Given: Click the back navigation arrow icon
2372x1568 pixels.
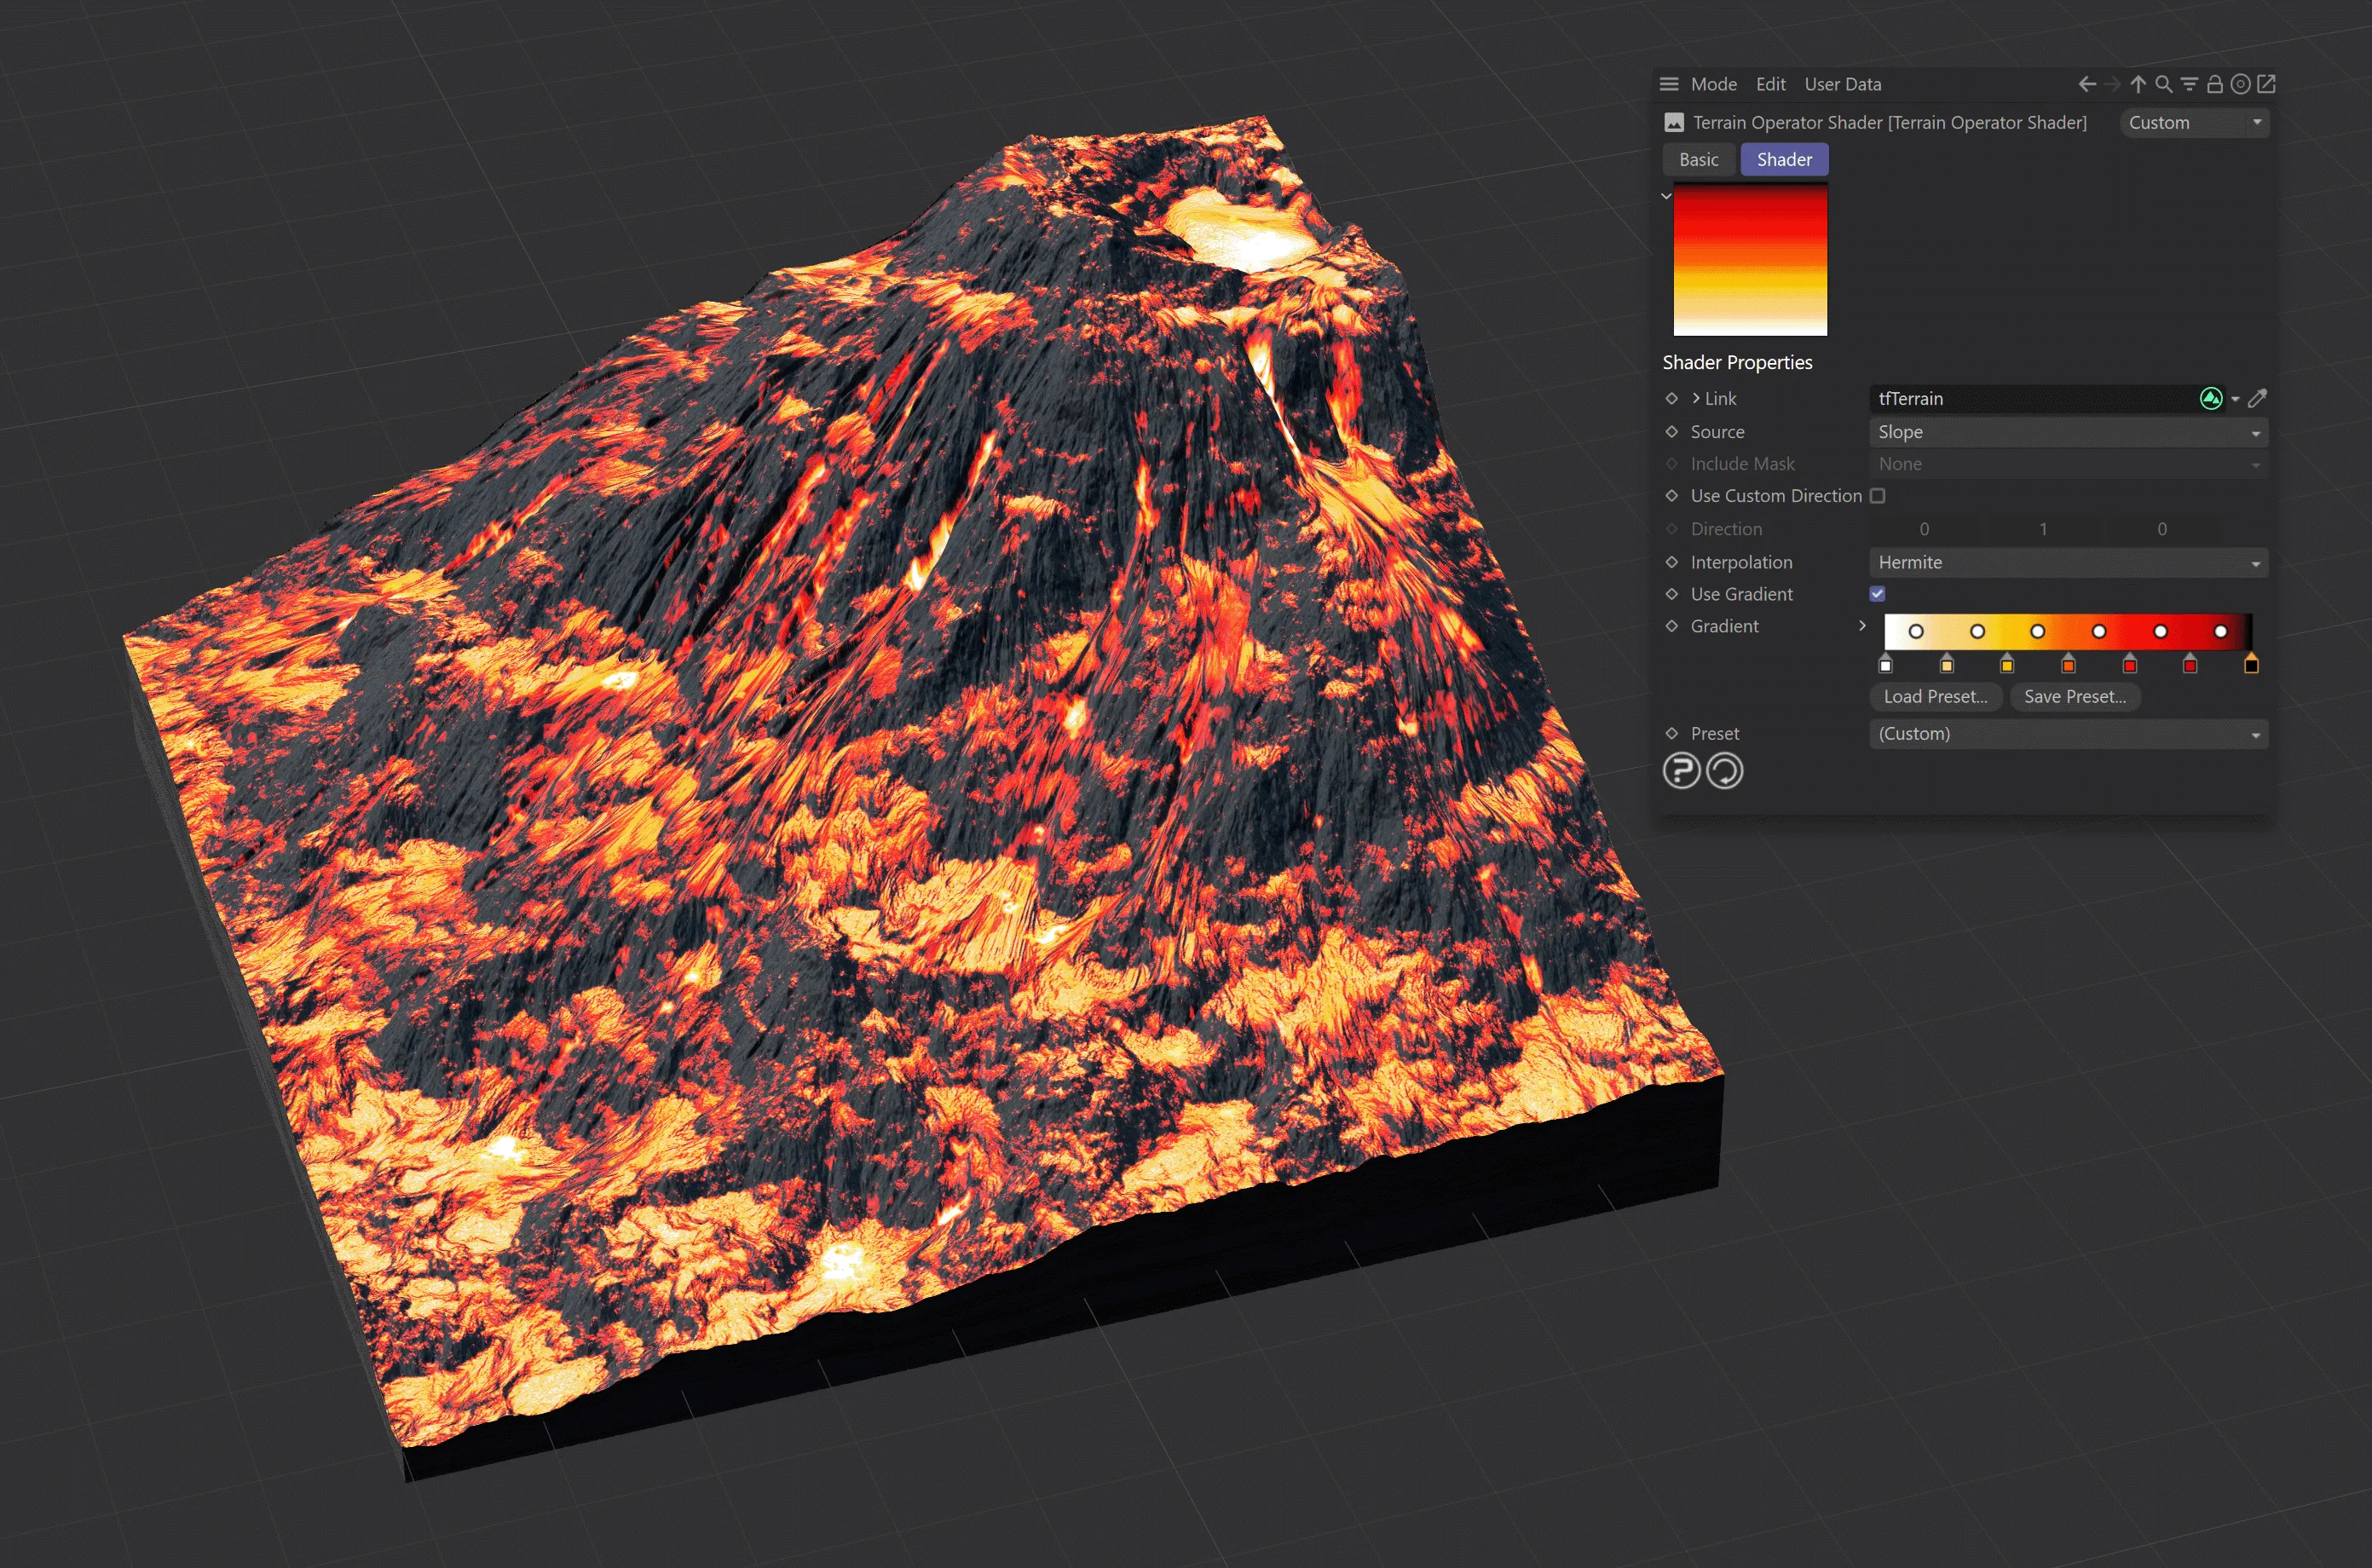Looking at the screenshot, I should (x=2087, y=84).
